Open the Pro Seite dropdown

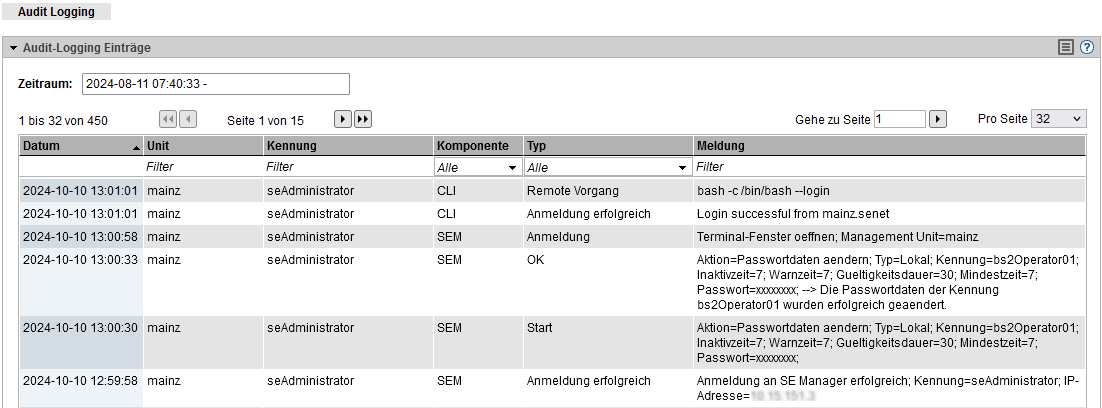coord(1058,119)
